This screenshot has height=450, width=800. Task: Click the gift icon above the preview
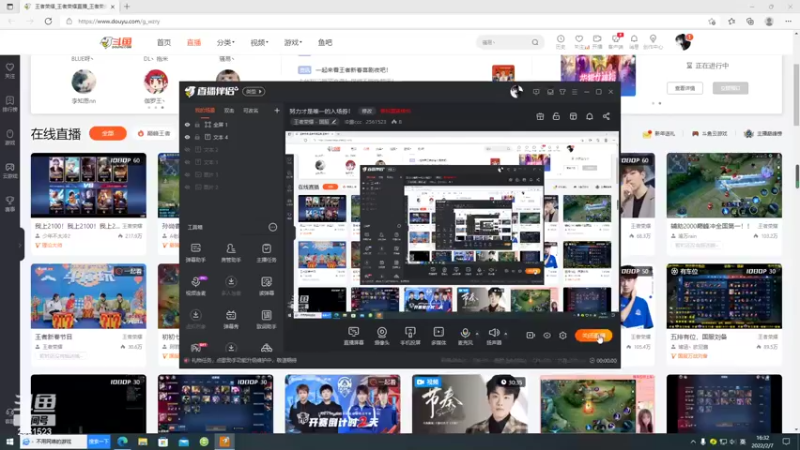[540, 116]
